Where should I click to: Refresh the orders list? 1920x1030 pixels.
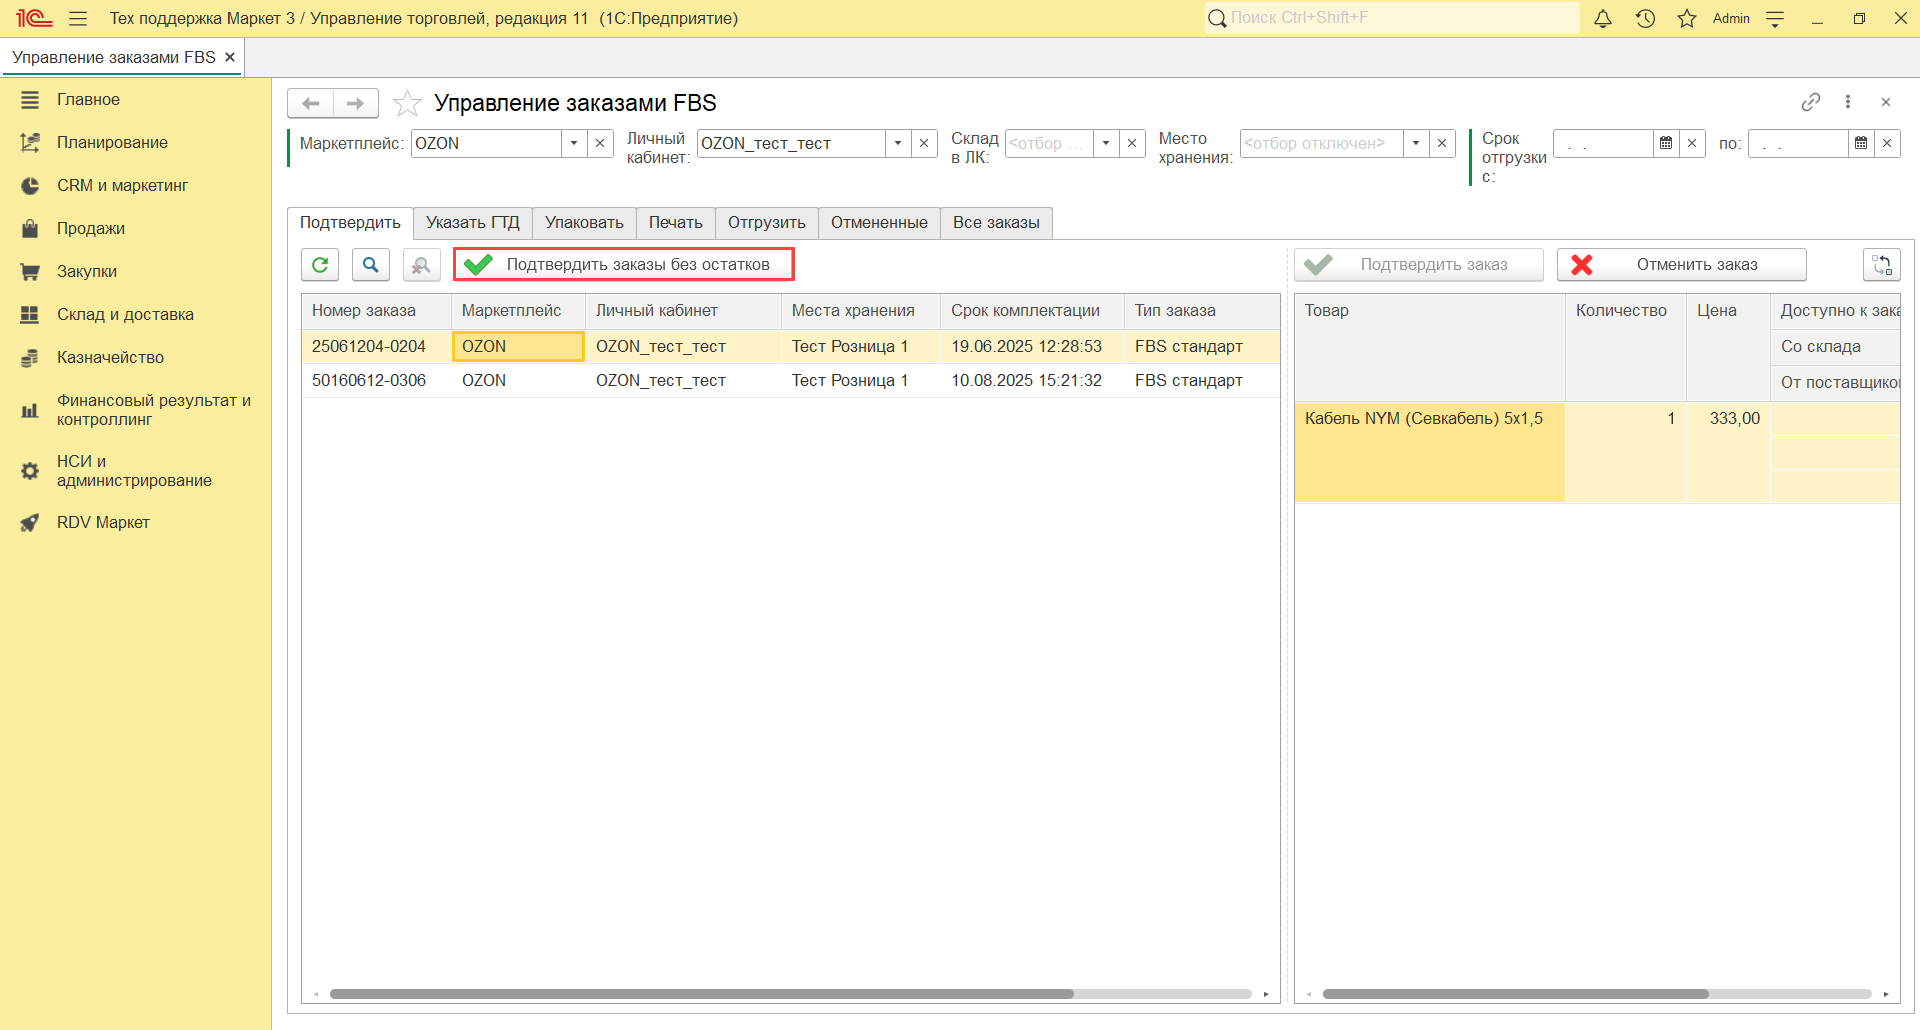(x=320, y=264)
